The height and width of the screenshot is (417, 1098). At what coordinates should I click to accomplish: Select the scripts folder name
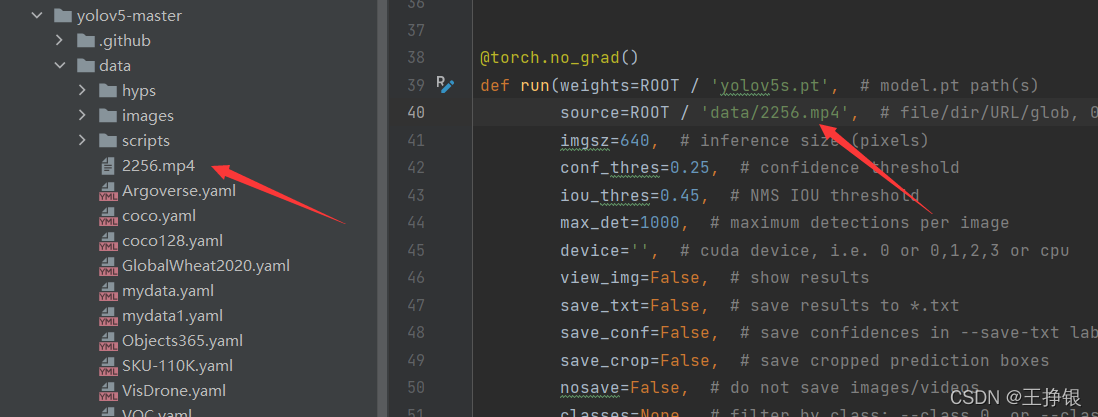pos(146,140)
